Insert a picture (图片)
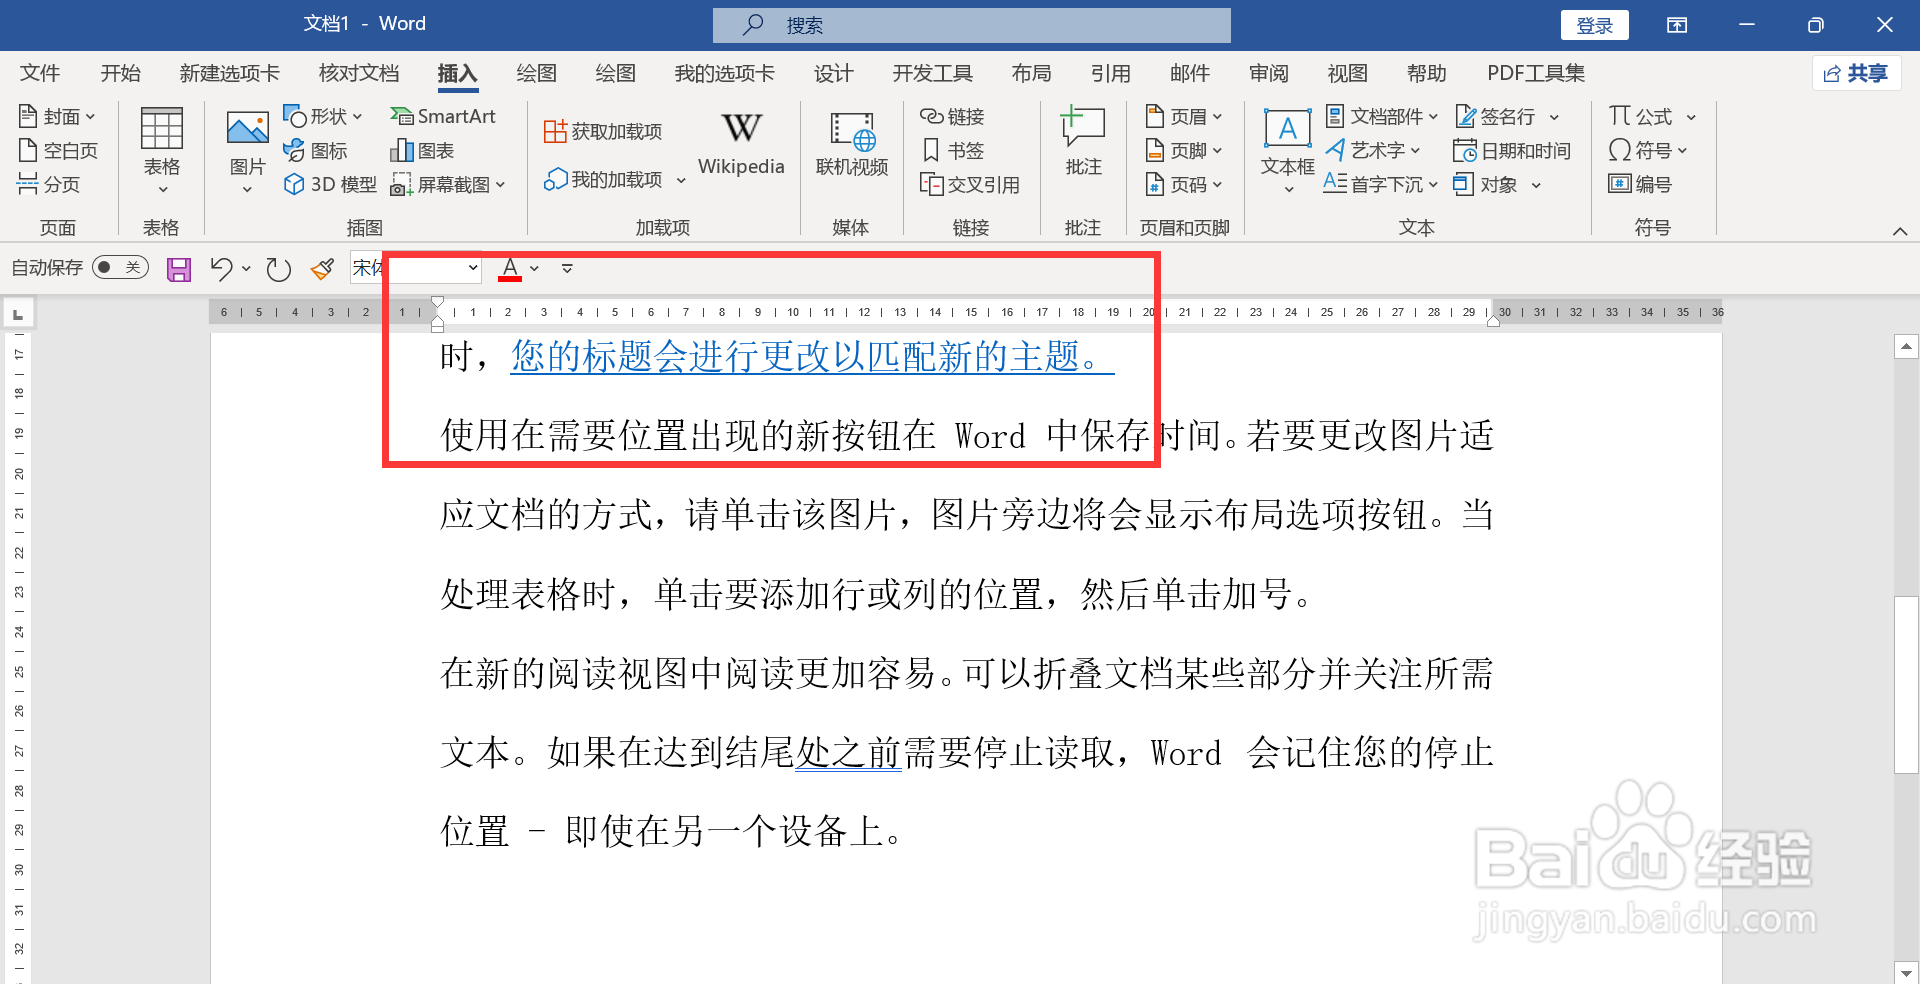The image size is (1920, 984). [x=247, y=150]
